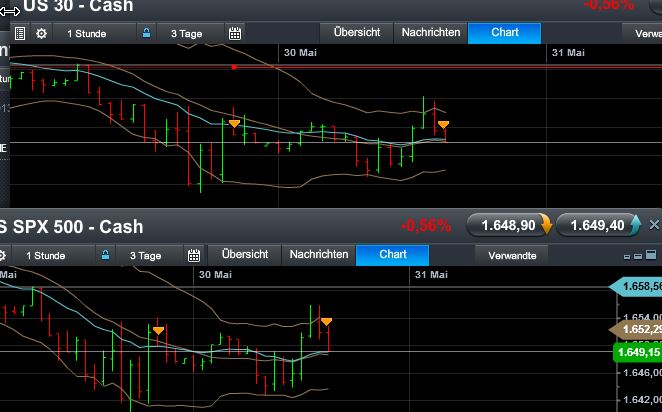The width and height of the screenshot is (662, 412).
Task: Toggle the lock icon in the US 30 toolbar
Action: (146, 33)
